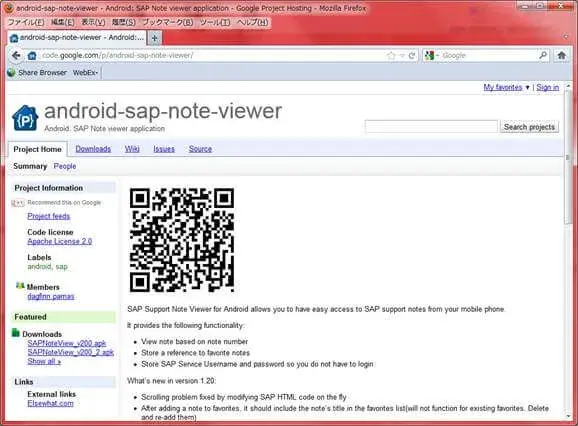The image size is (578, 426).
Task: Click the sap label link
Action: 62,266
